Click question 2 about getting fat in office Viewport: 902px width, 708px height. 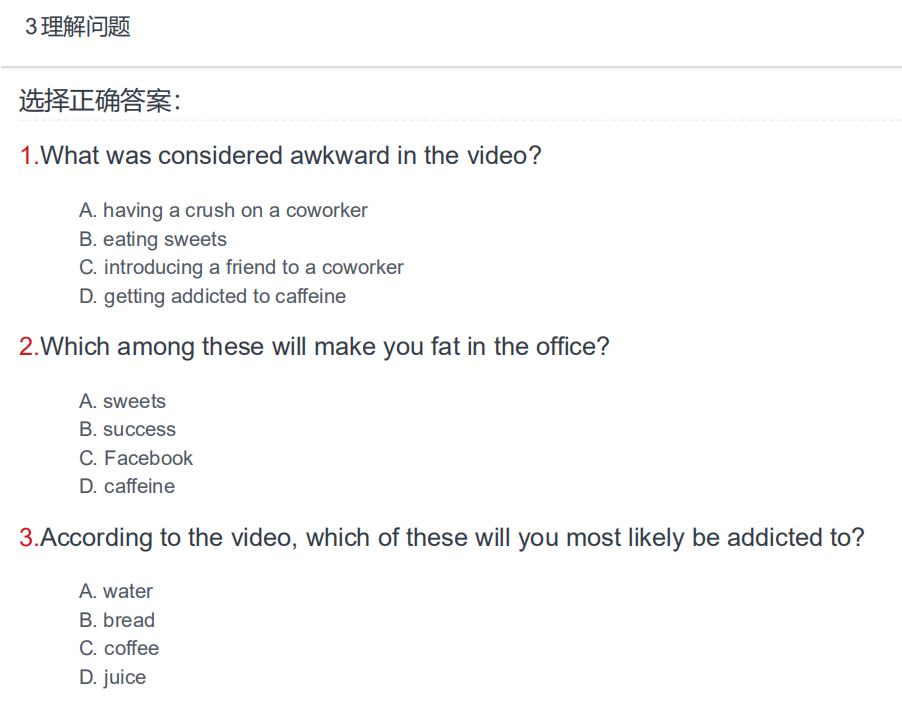tap(314, 347)
